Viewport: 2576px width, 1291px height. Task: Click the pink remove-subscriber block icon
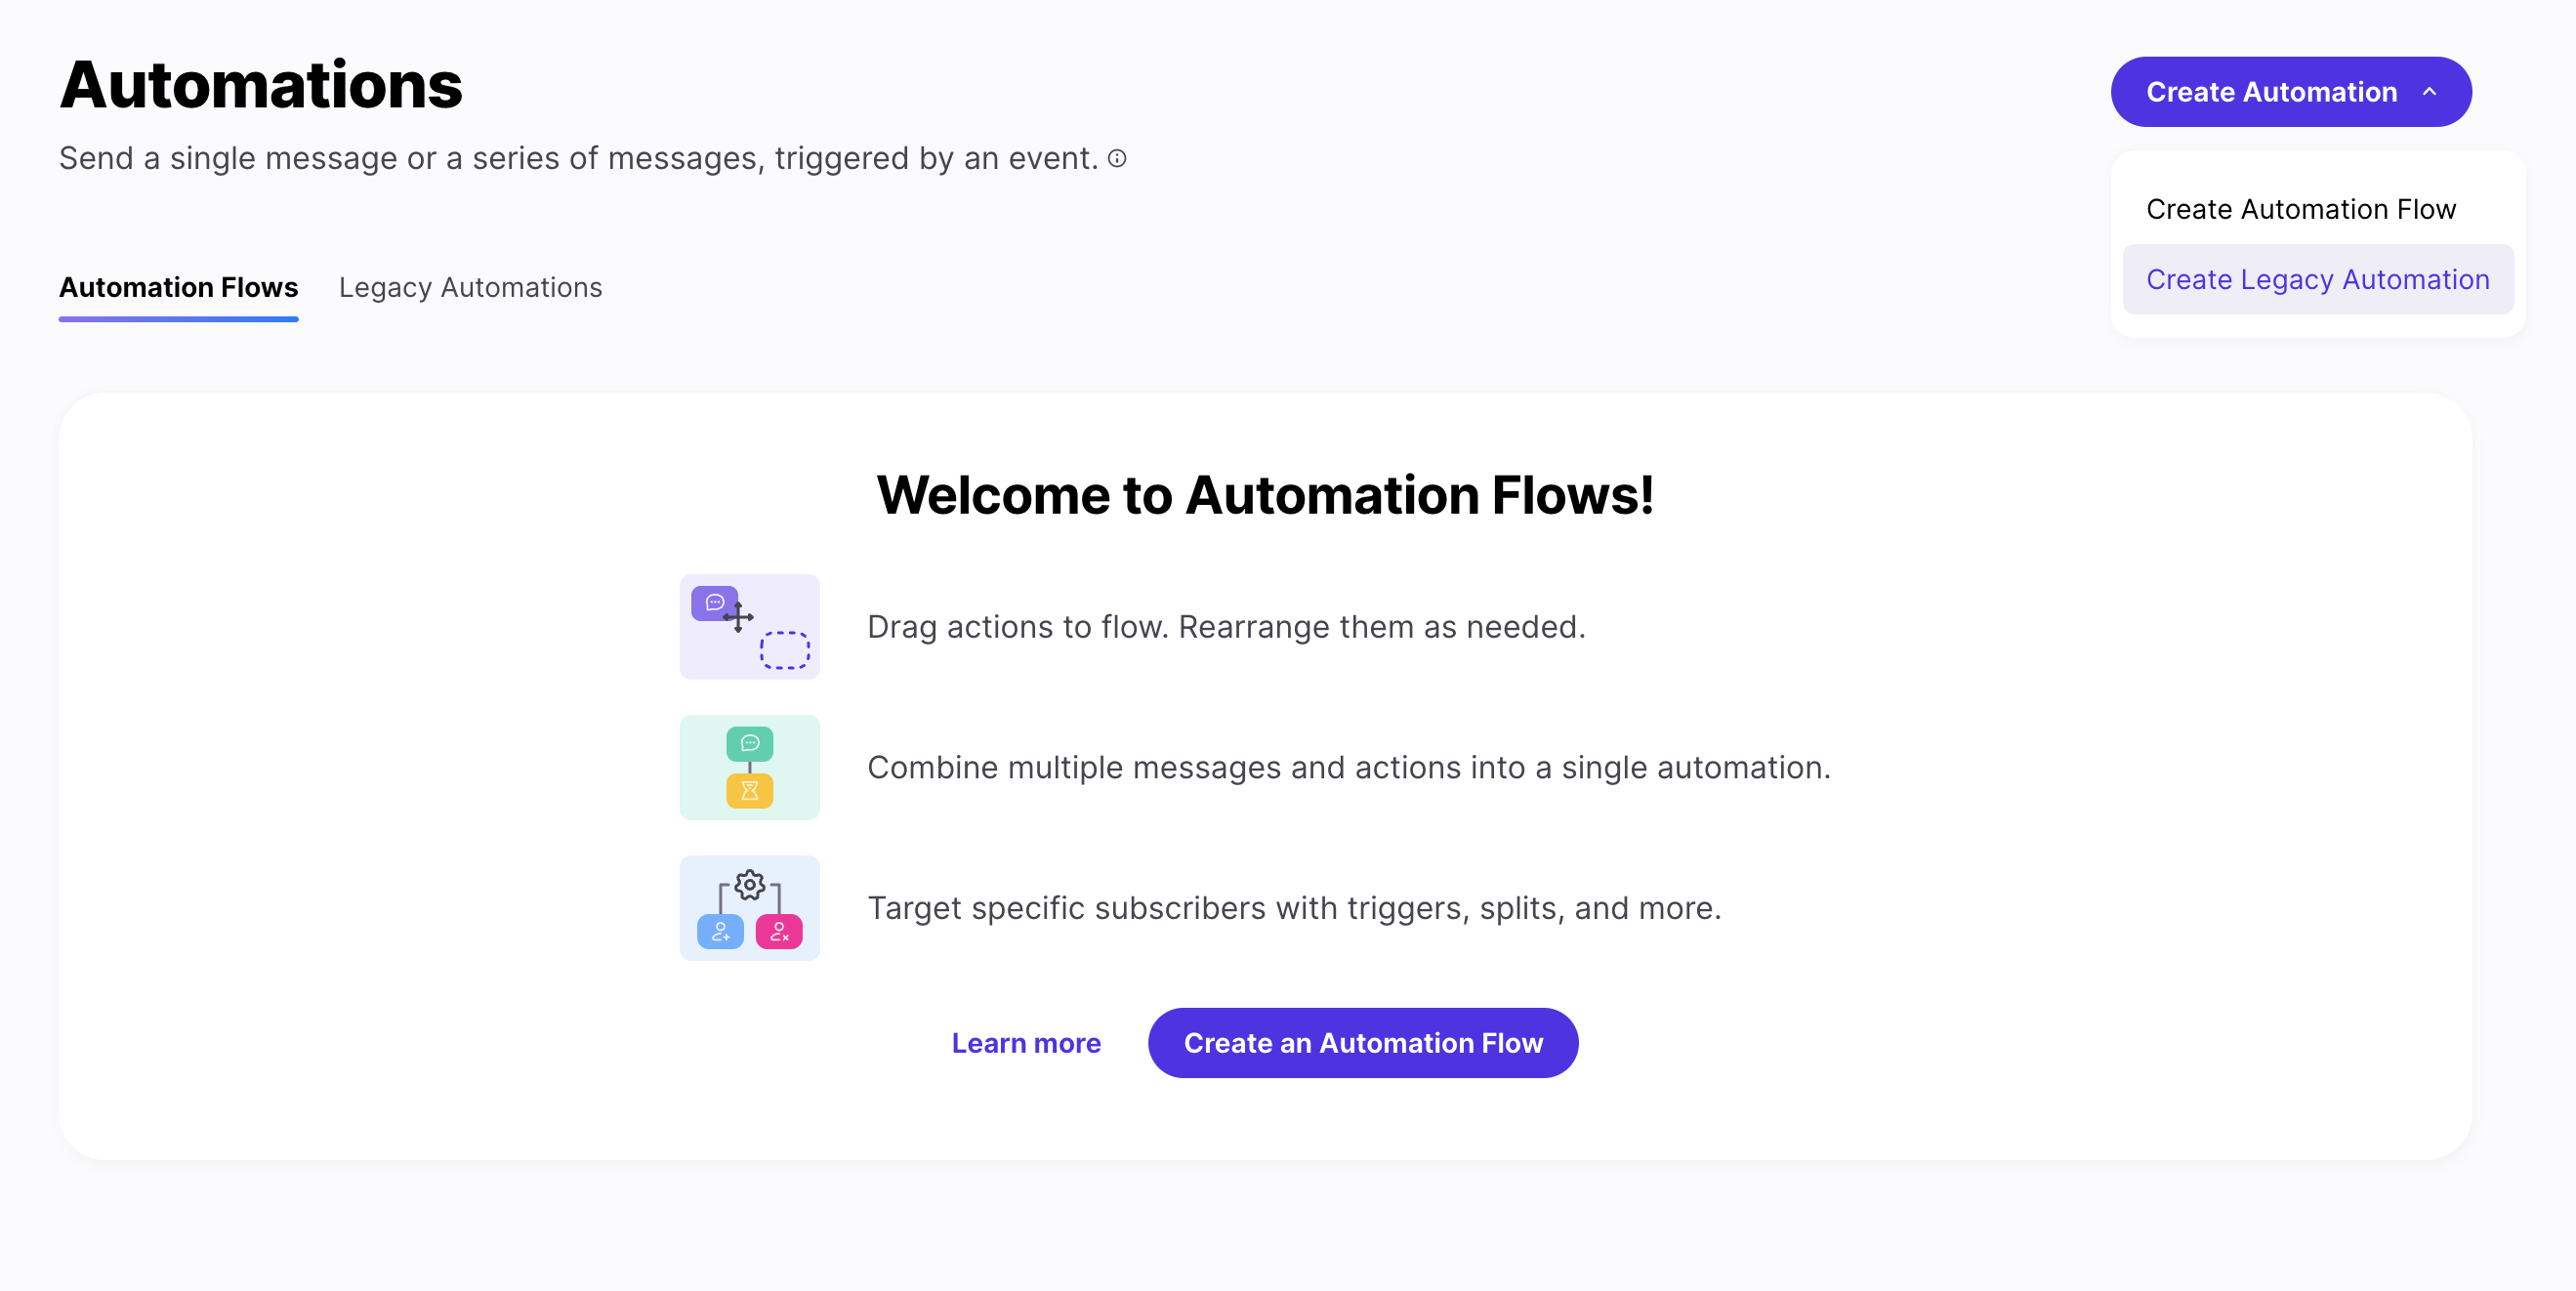pyautogui.click(x=779, y=932)
